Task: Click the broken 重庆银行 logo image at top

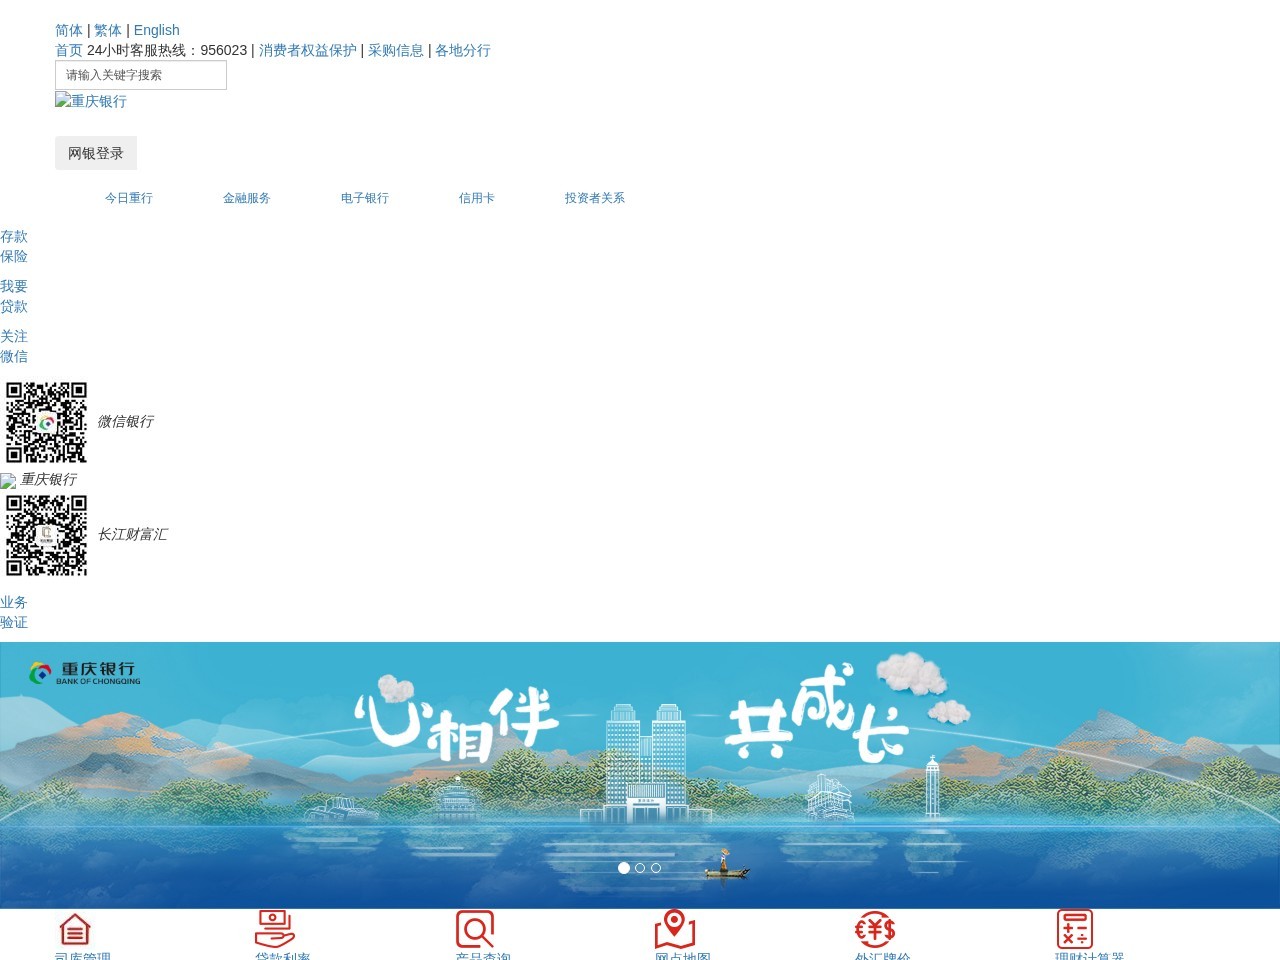Action: pyautogui.click(x=91, y=101)
